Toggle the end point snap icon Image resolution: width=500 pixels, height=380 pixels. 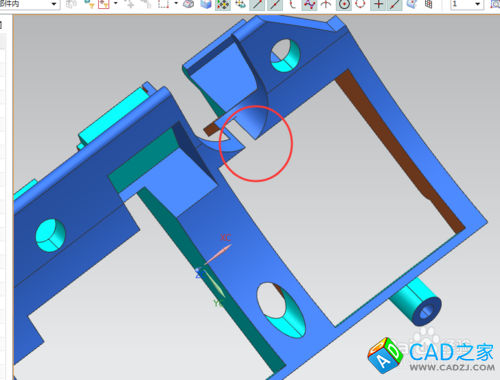tap(257, 5)
